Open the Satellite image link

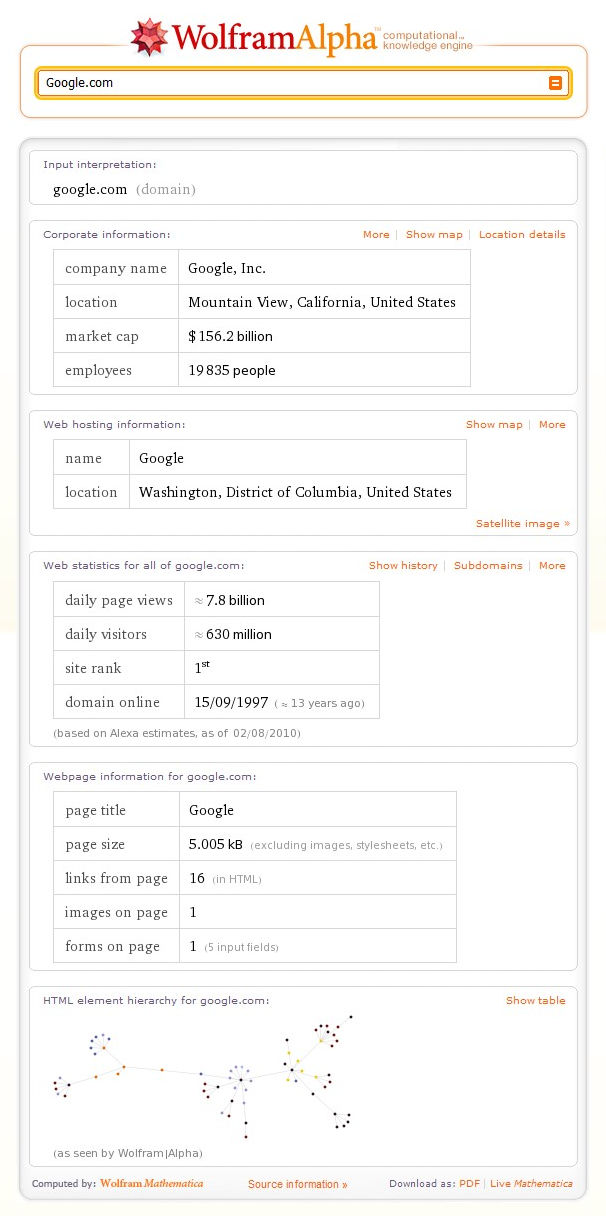[x=523, y=523]
